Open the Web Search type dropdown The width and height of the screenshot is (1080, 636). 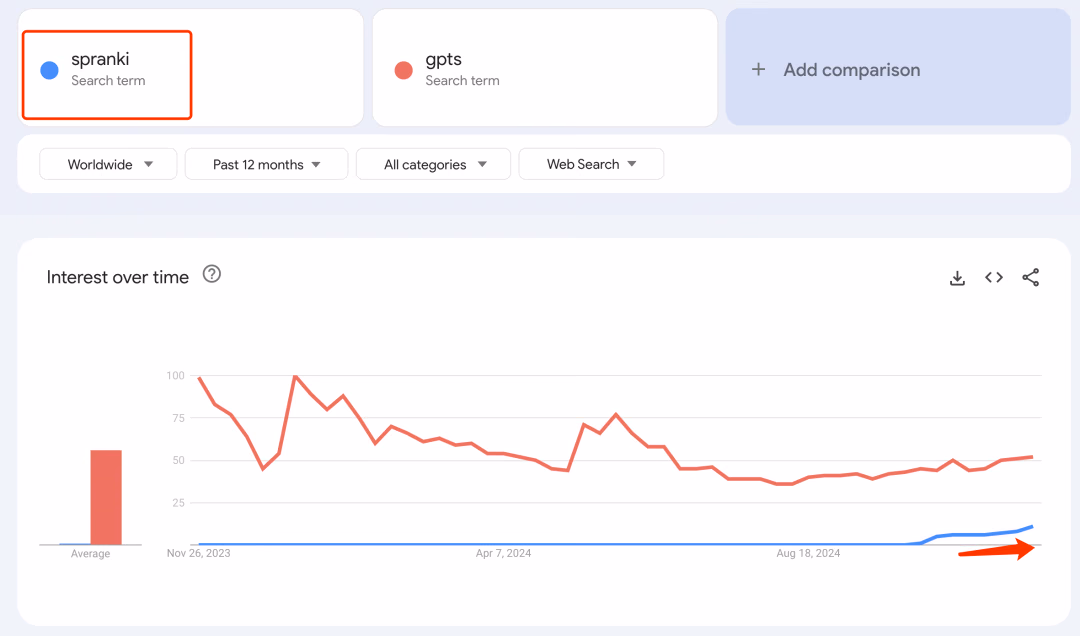tap(591, 164)
